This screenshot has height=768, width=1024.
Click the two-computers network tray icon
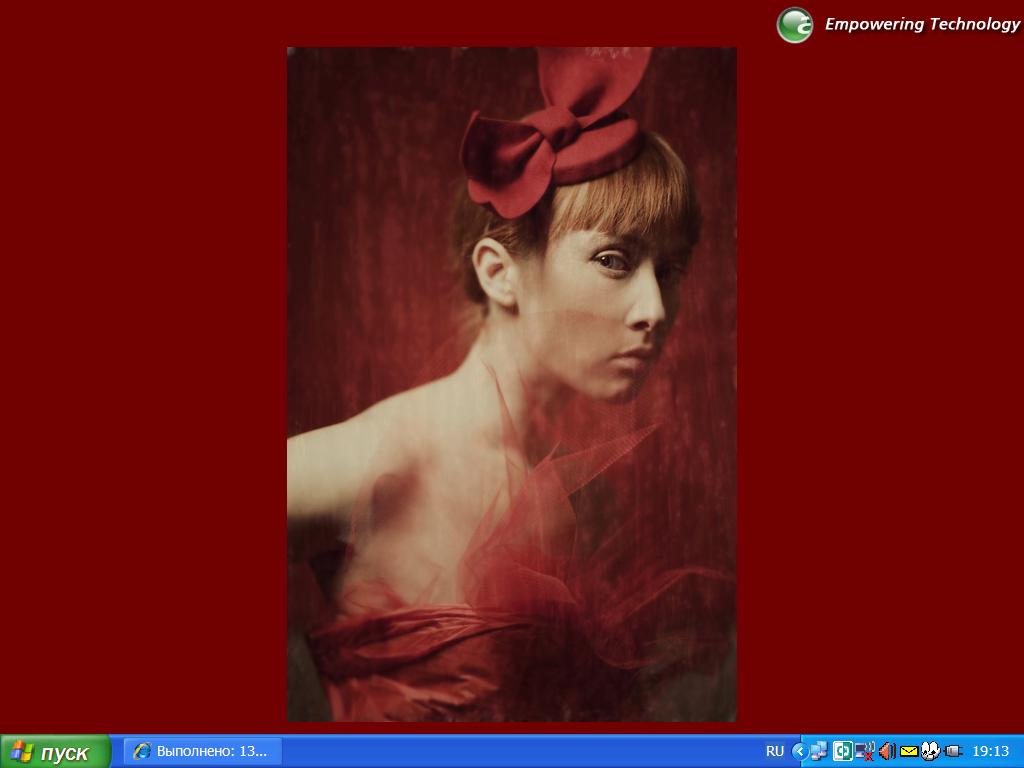(819, 751)
